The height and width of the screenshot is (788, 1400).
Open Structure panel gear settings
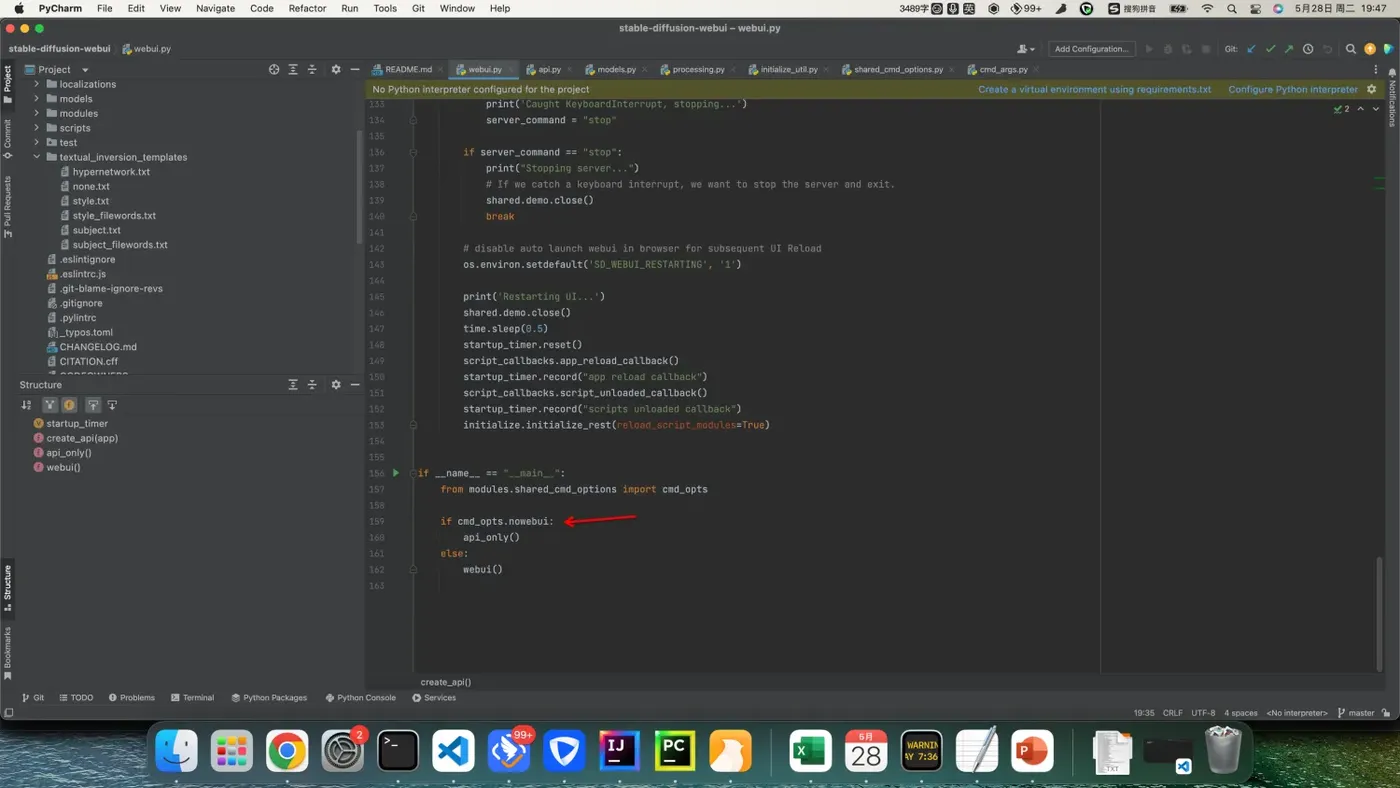(x=336, y=385)
